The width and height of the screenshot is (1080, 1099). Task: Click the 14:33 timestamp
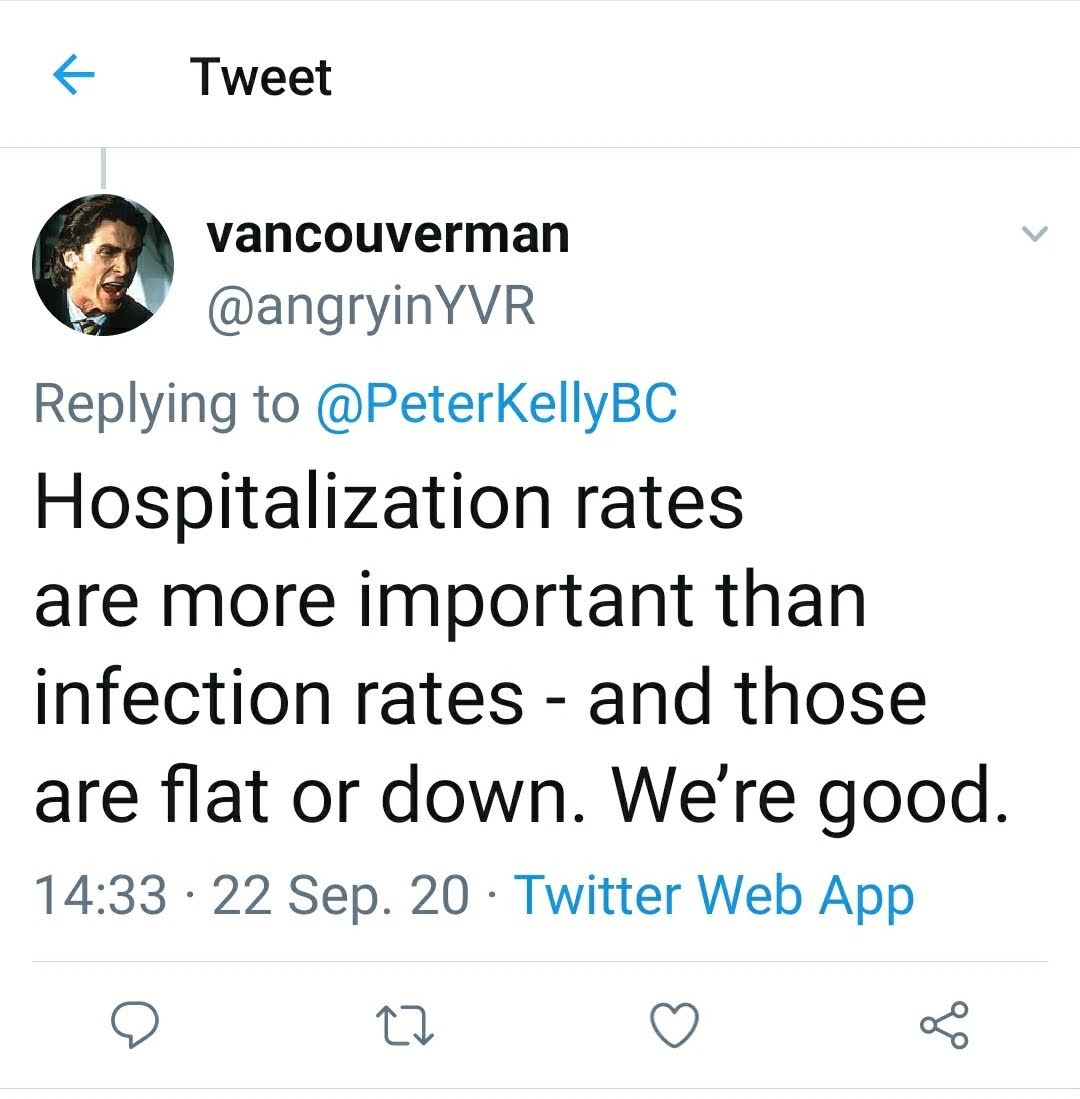(x=100, y=894)
